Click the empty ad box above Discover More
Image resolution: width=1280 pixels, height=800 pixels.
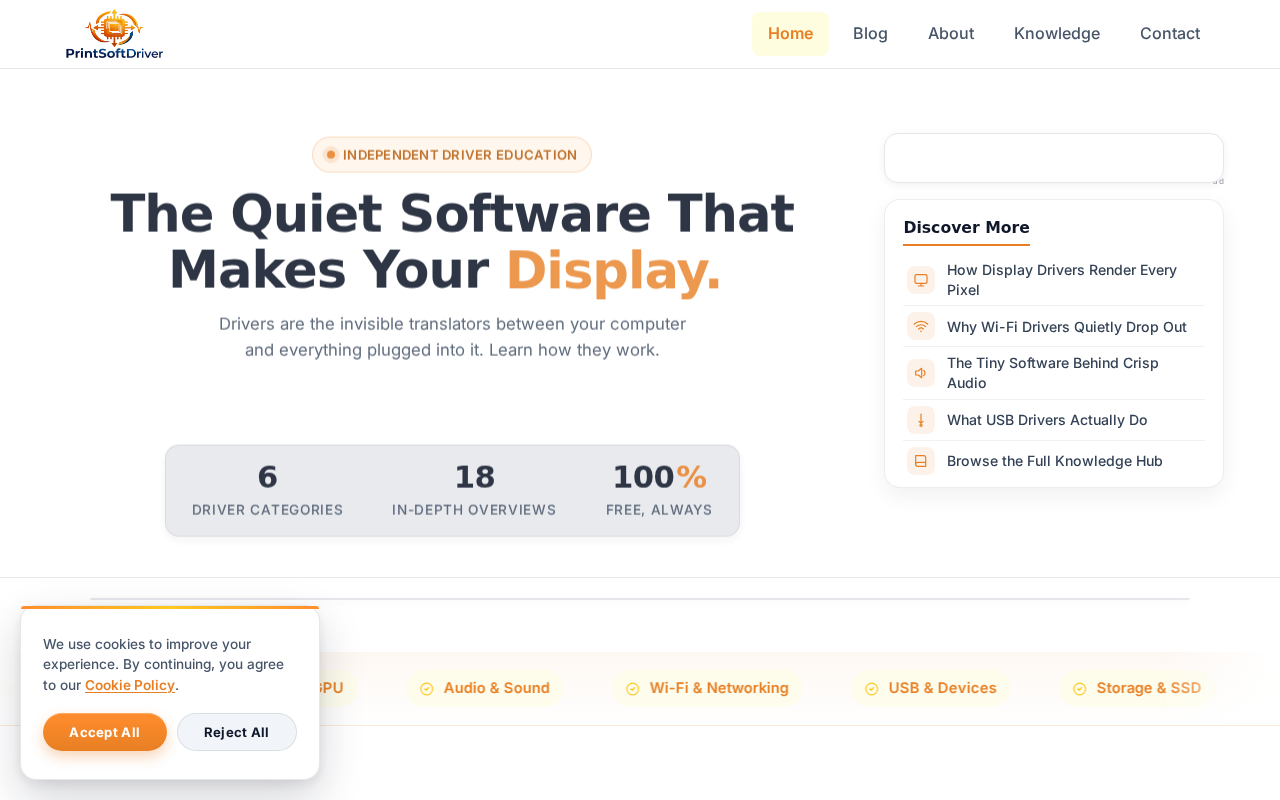pos(1054,158)
